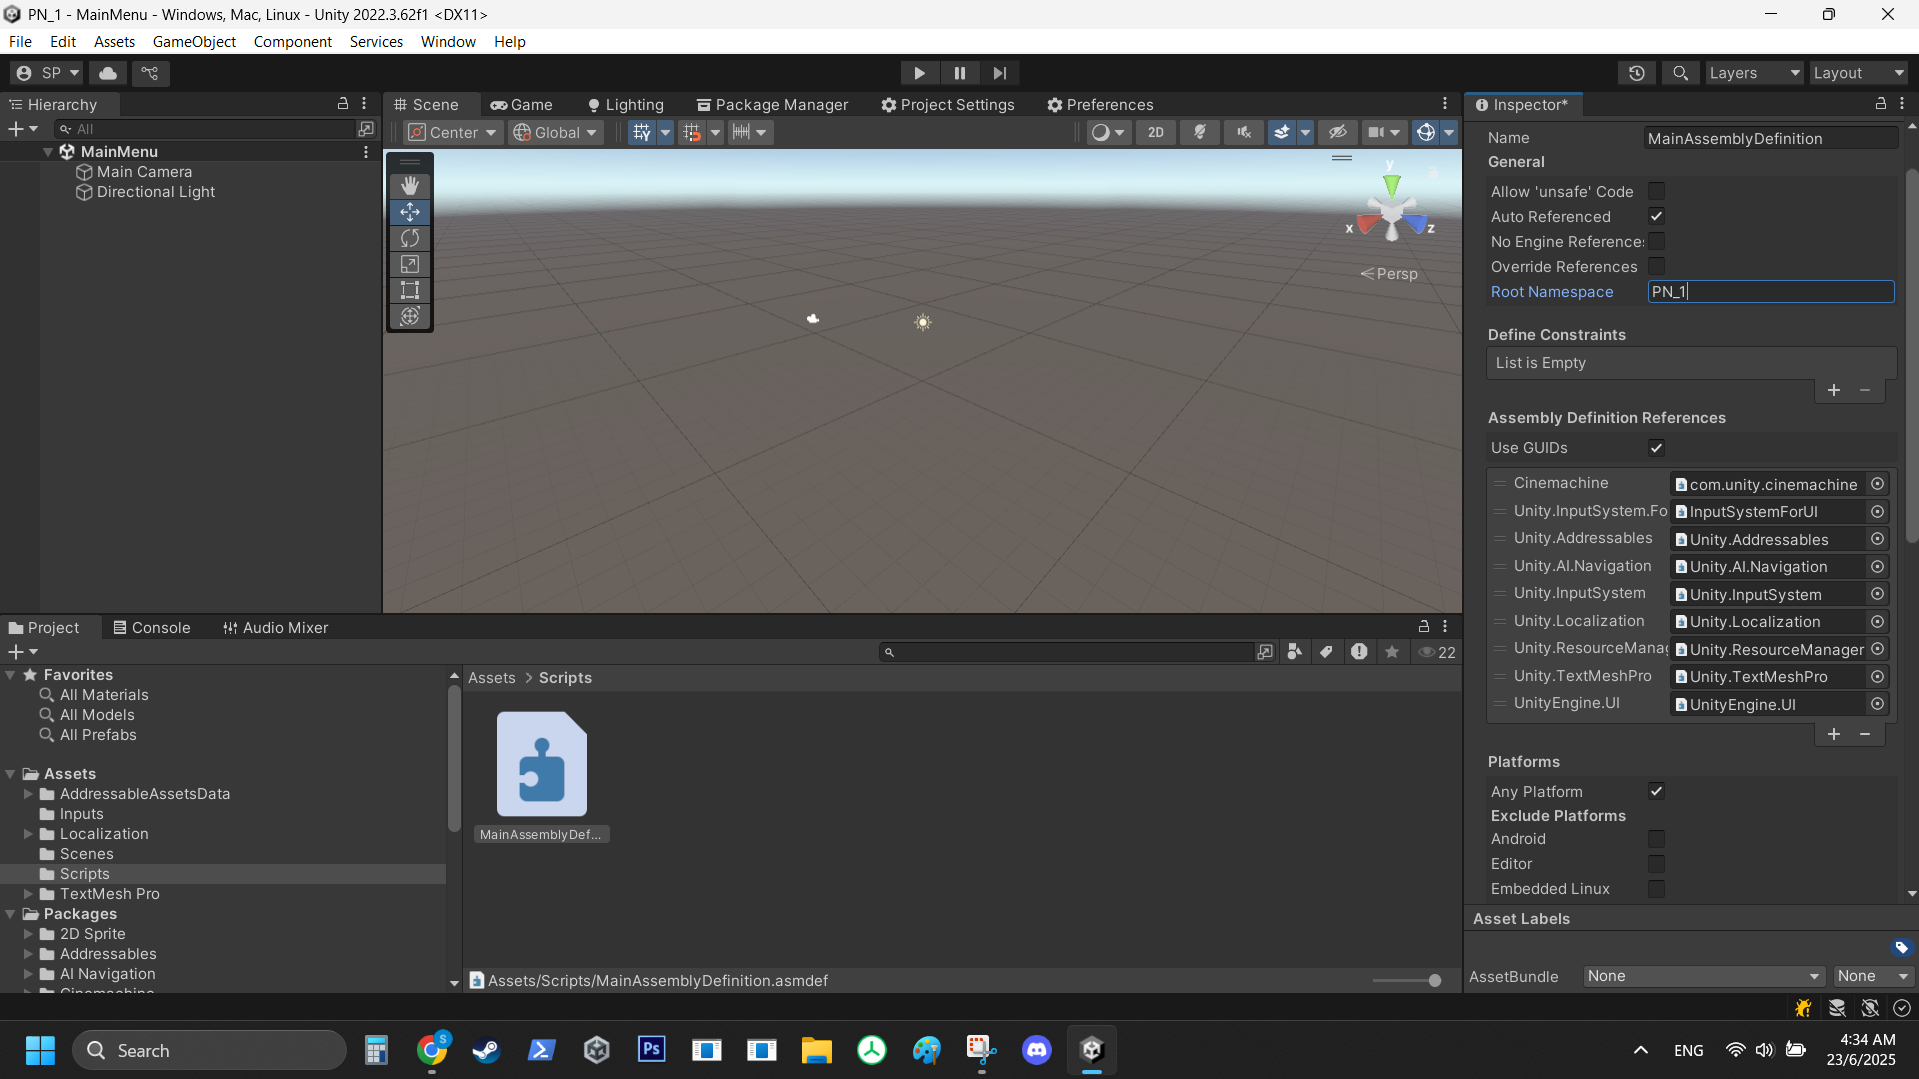This screenshot has width=1919, height=1079.
Task: Click the errors indicator icon in Project toolbar
Action: point(1359,652)
